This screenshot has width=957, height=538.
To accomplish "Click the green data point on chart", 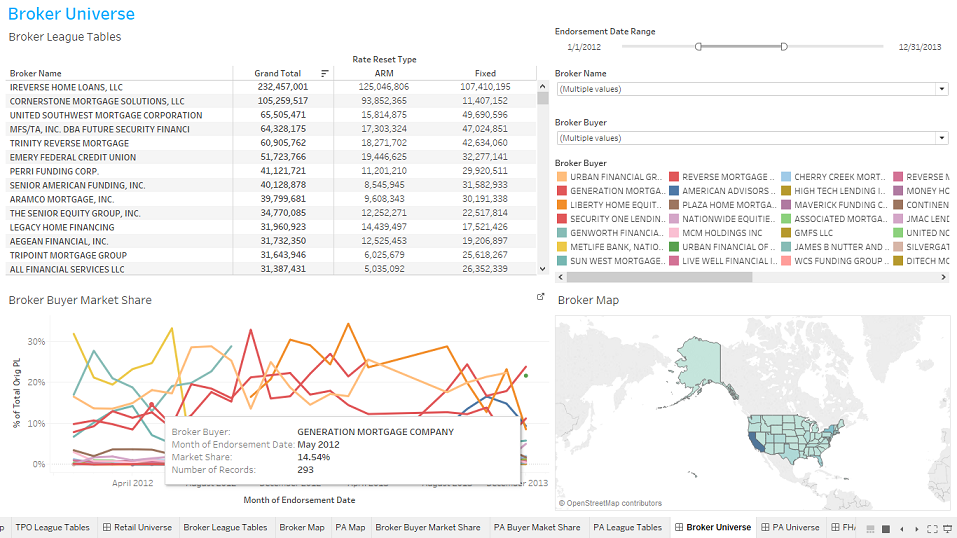I will 526,376.
